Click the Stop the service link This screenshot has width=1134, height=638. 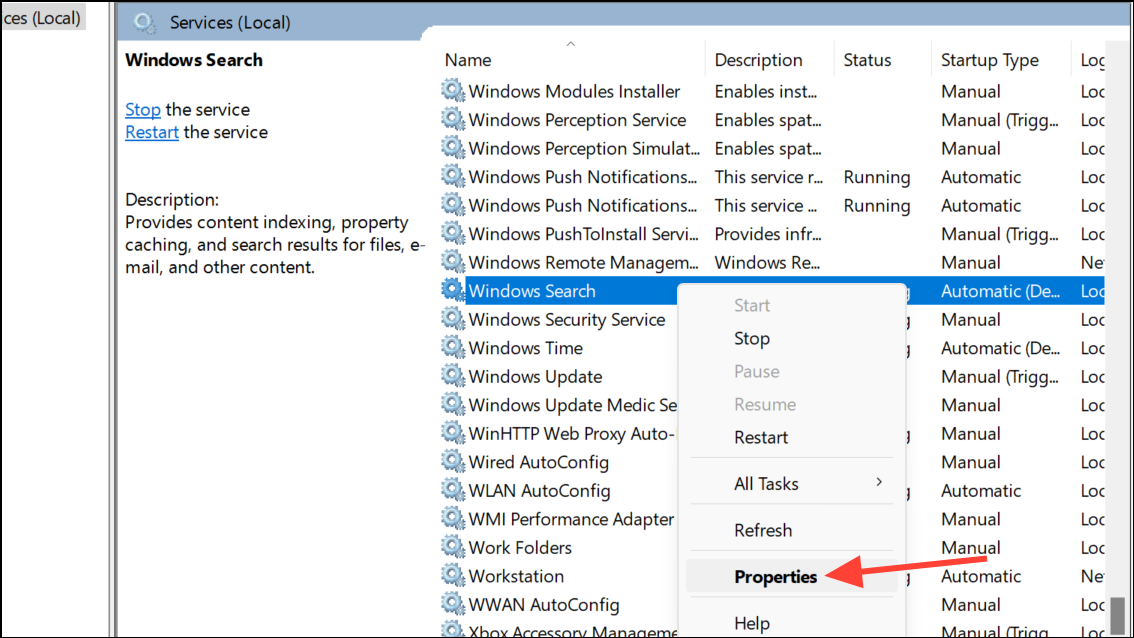[x=142, y=110]
